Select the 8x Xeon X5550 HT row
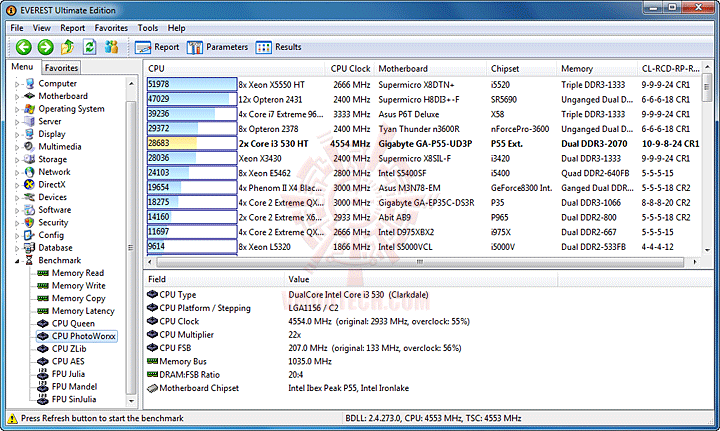Screen dimensions: 720x431 423,84
